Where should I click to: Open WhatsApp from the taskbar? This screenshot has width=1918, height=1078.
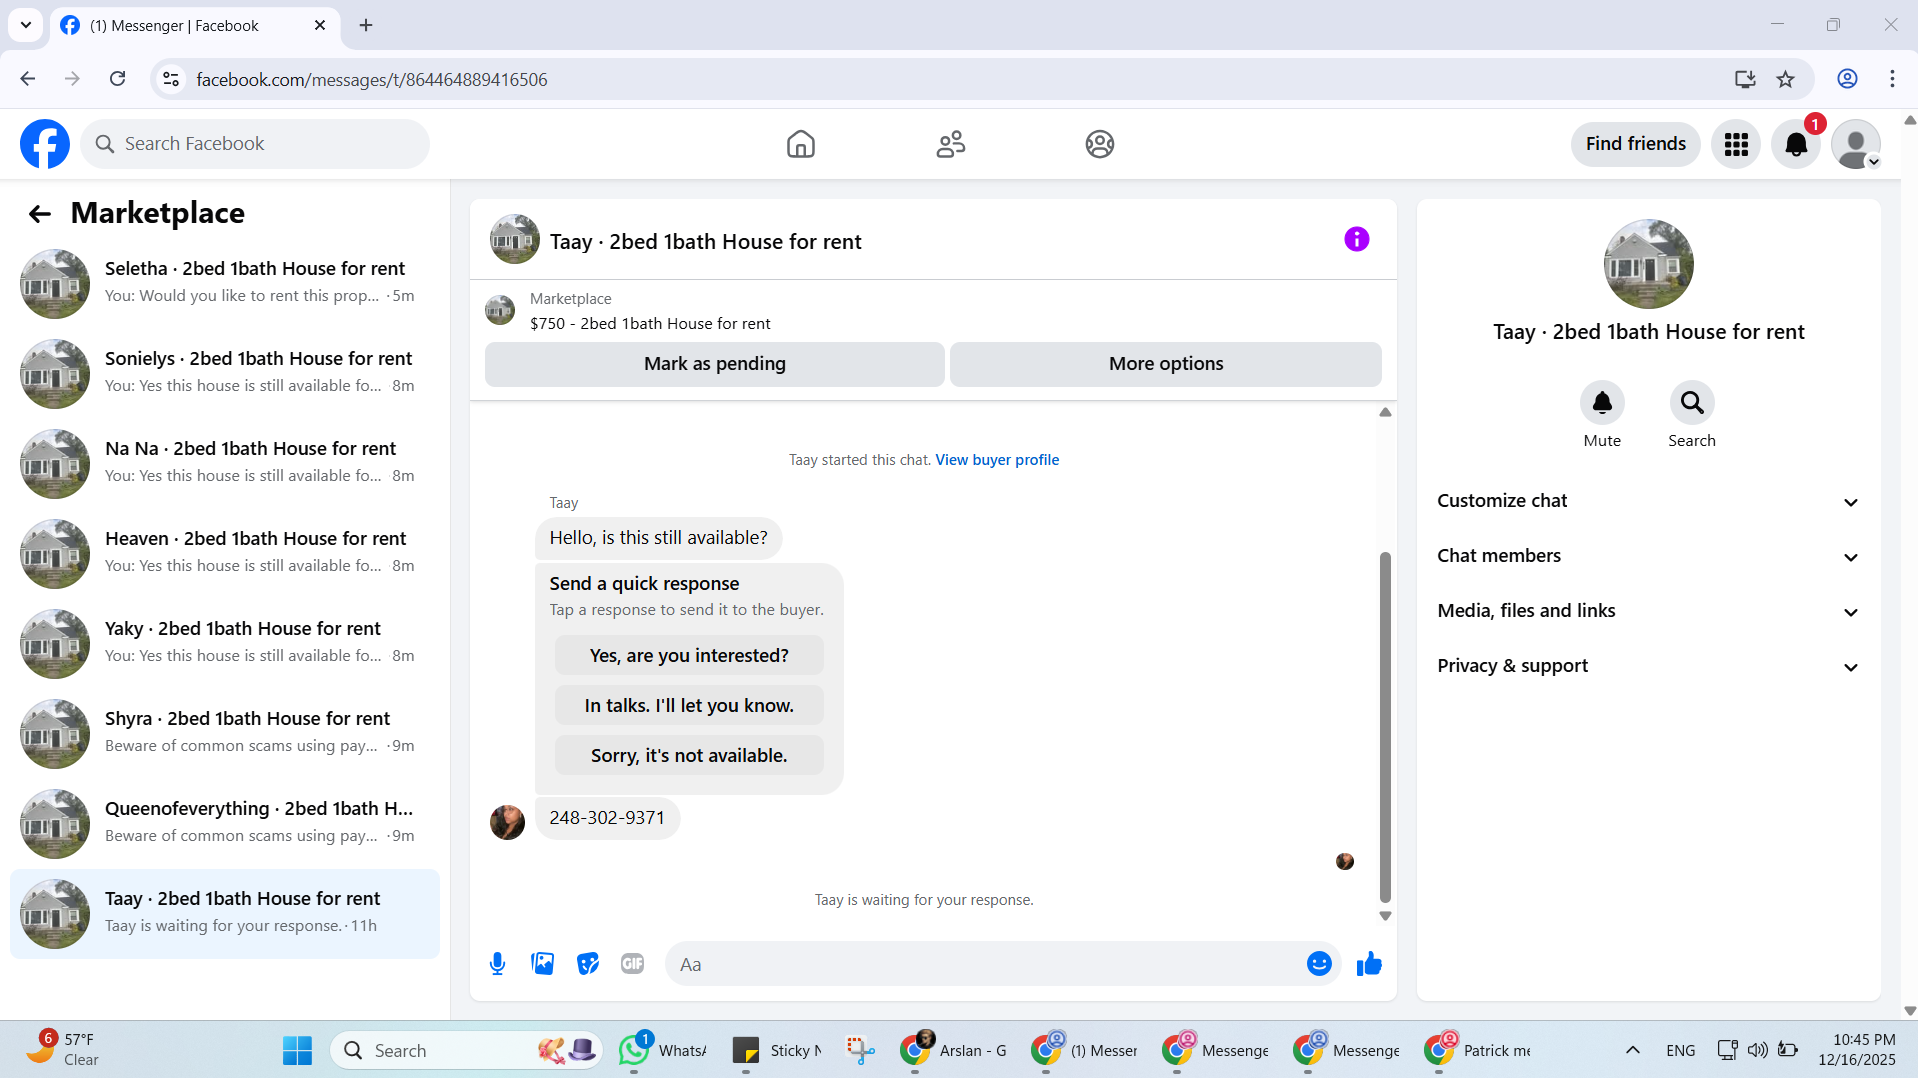[x=664, y=1050]
